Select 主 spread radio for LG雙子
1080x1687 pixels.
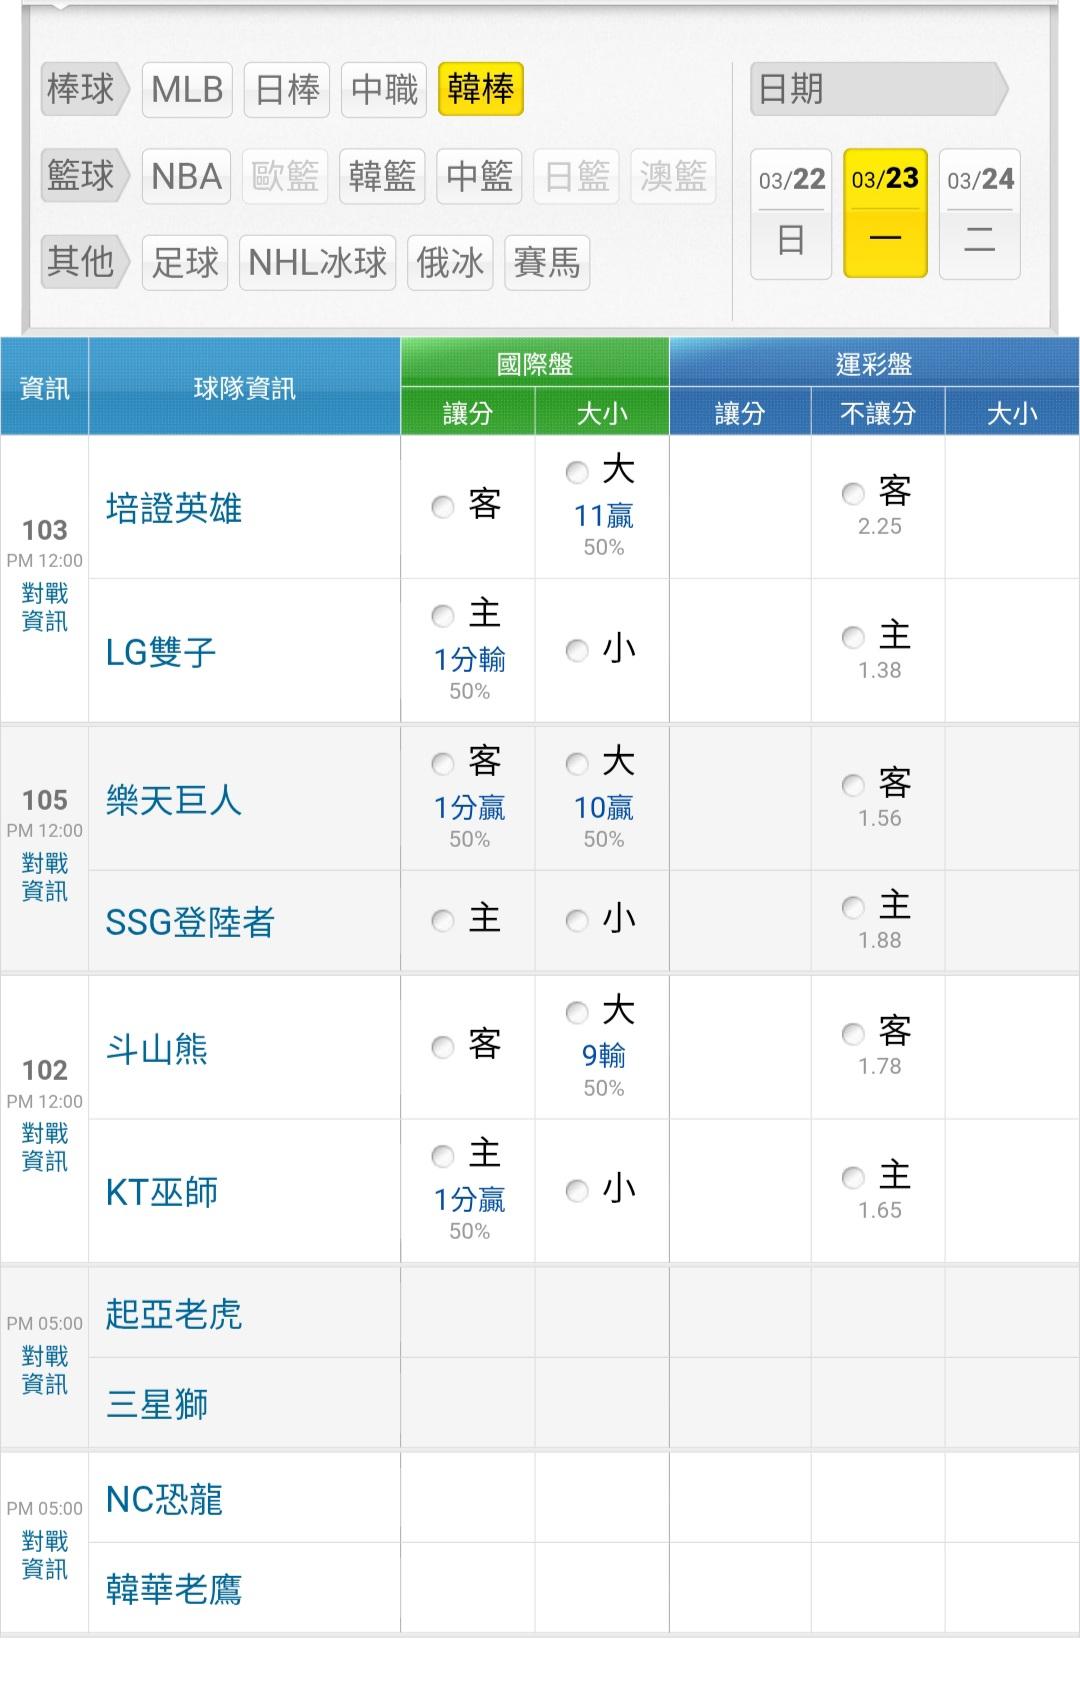point(443,616)
